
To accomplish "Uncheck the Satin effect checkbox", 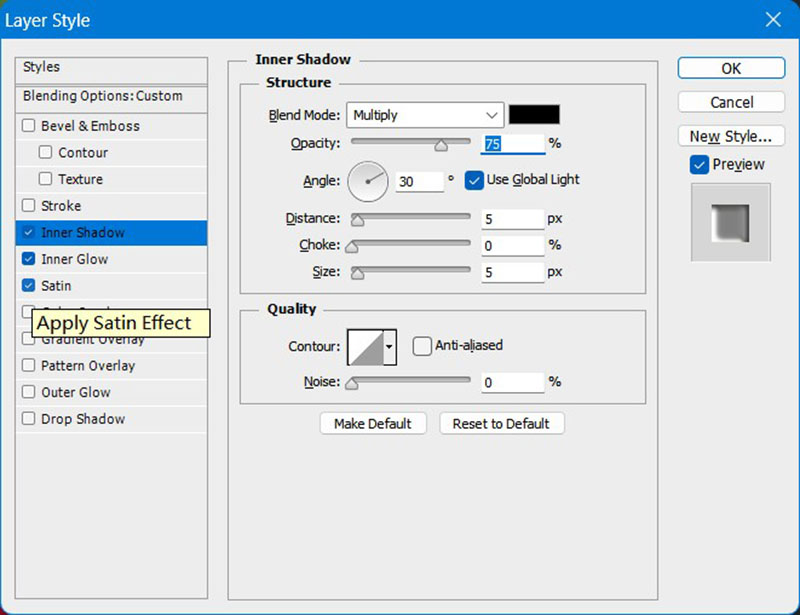I will 29,285.
